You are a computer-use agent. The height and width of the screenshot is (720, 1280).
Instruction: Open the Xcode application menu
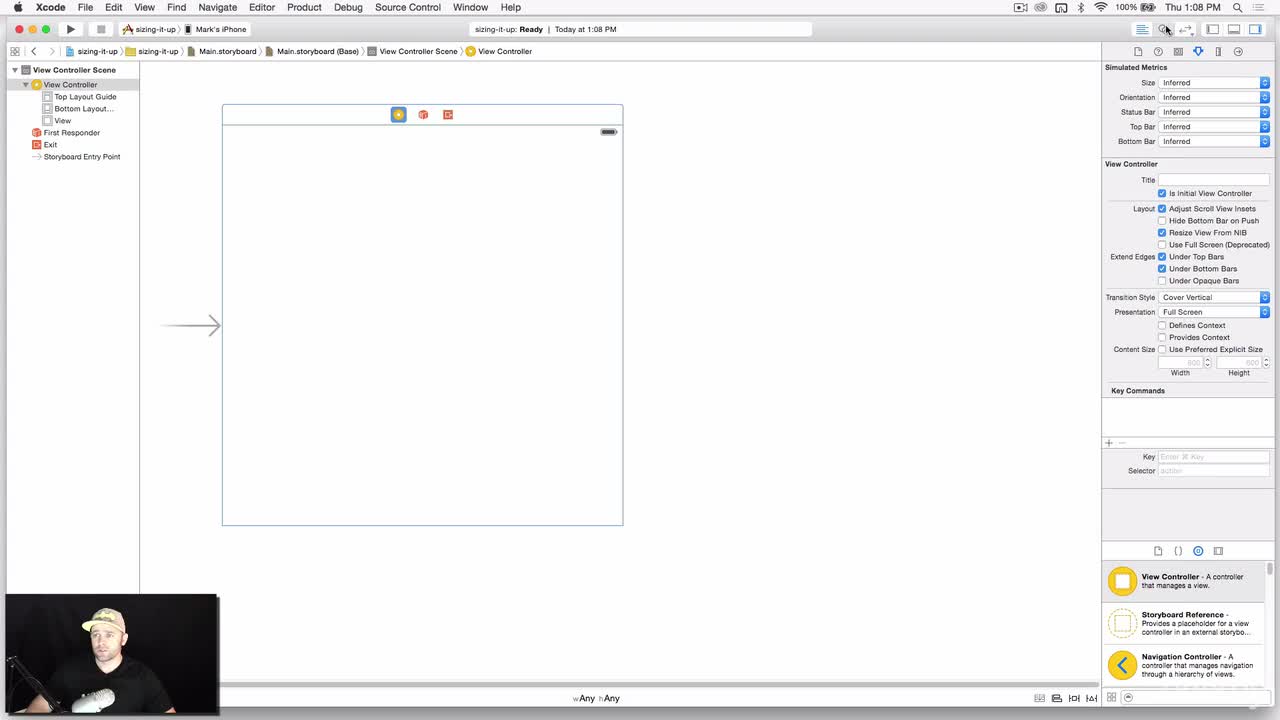(x=50, y=7)
